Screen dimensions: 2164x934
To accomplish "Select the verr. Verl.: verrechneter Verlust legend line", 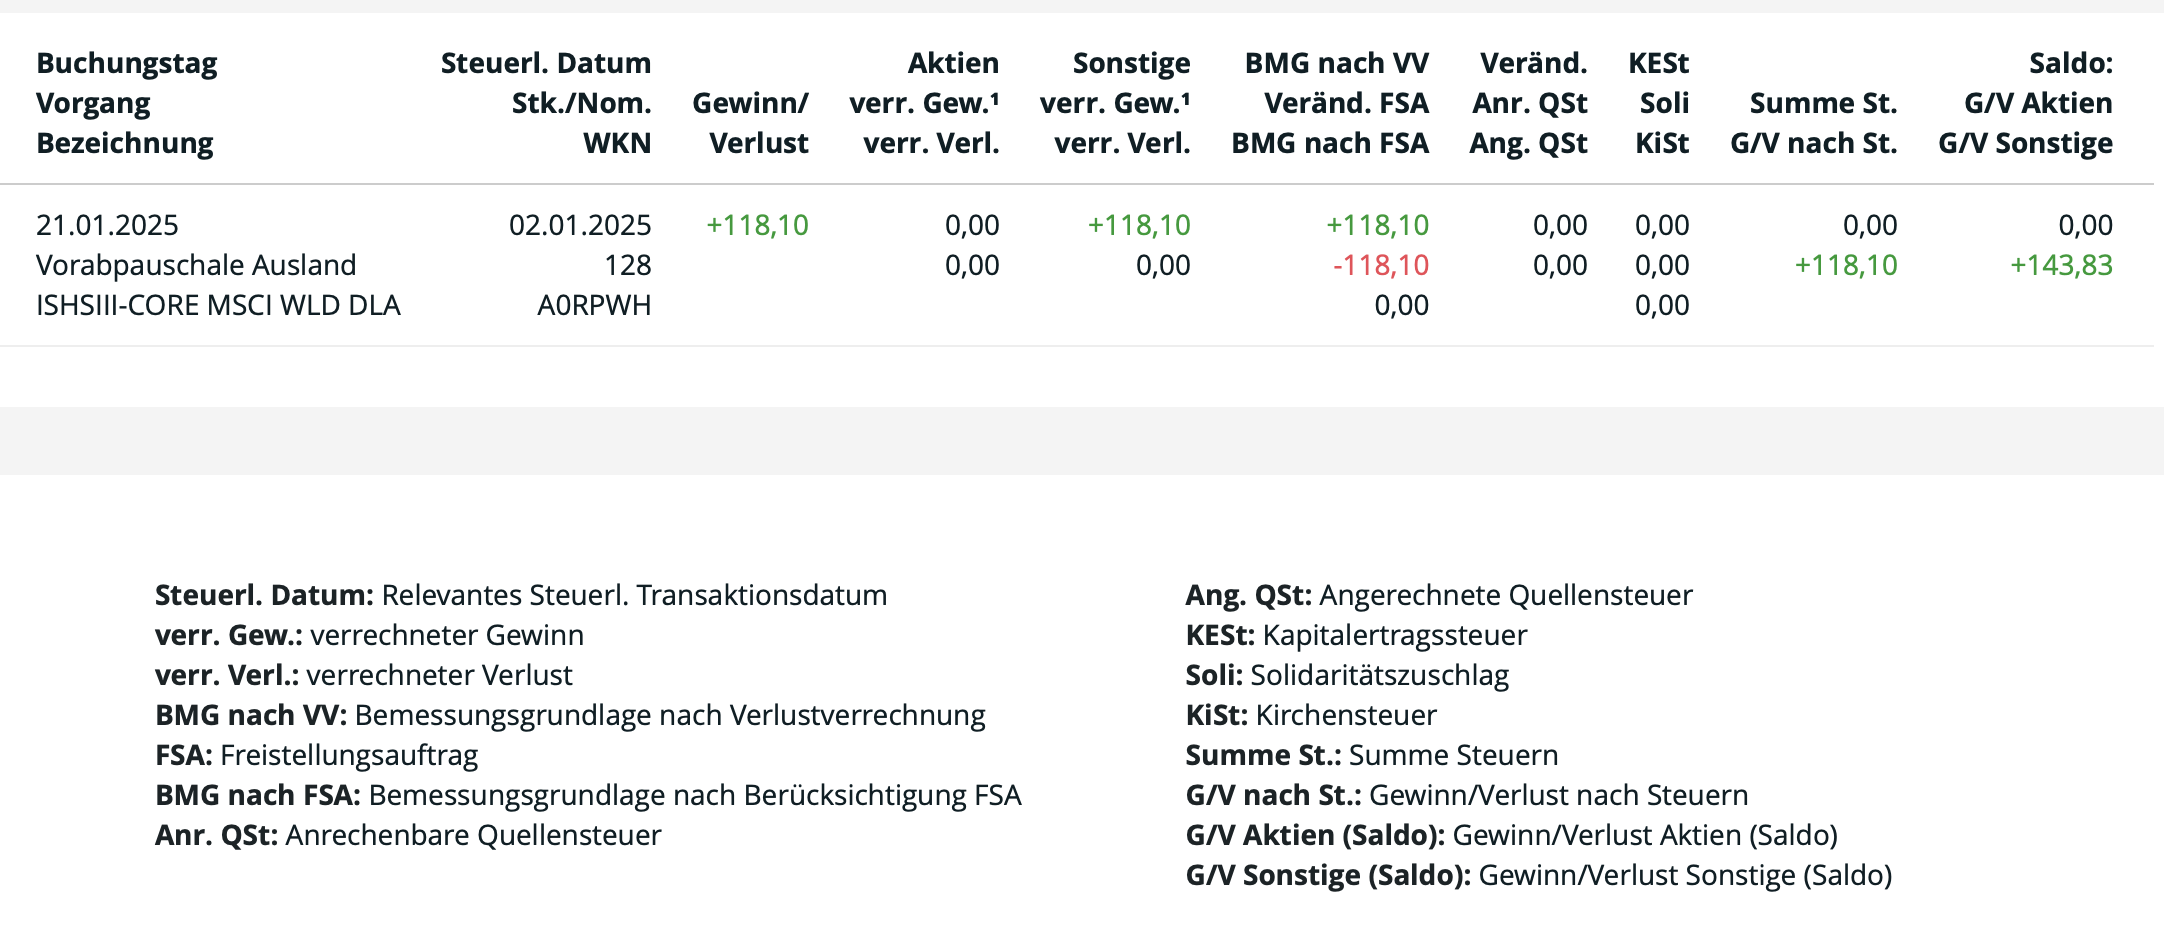I will click(363, 675).
